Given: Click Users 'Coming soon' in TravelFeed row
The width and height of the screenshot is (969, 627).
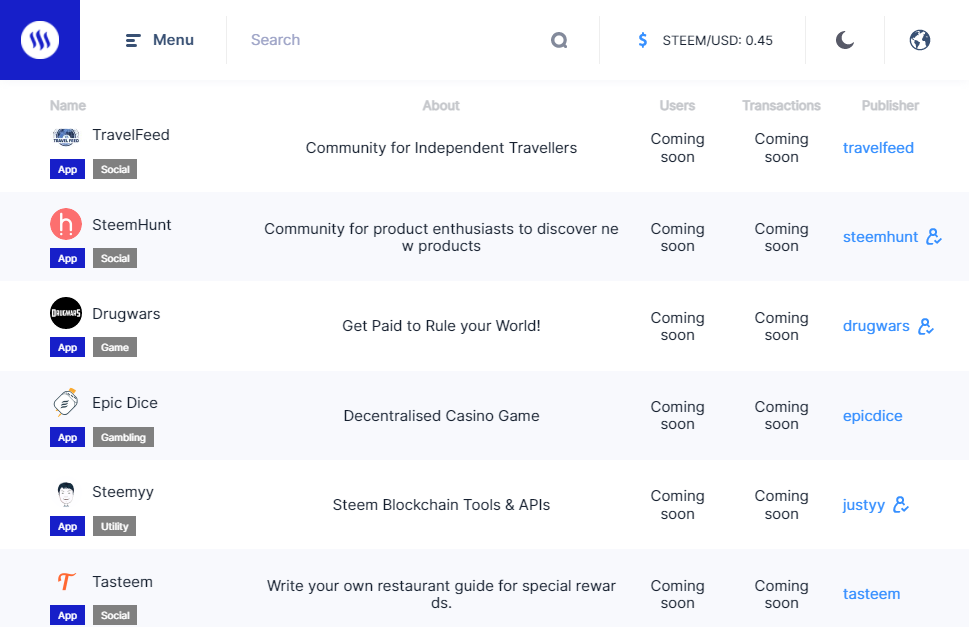Looking at the screenshot, I should [677, 148].
